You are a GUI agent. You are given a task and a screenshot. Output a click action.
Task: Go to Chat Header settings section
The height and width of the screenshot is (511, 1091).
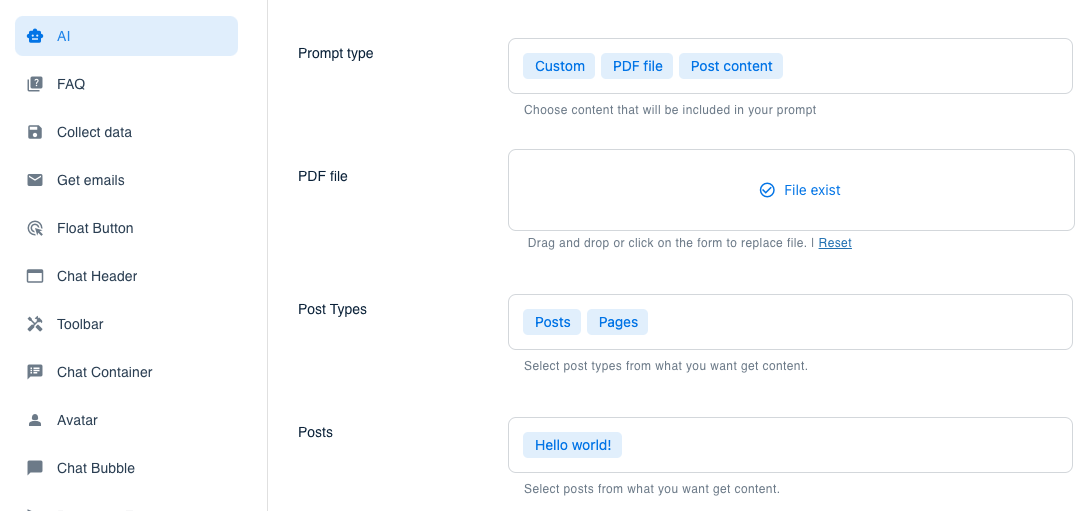[97, 276]
